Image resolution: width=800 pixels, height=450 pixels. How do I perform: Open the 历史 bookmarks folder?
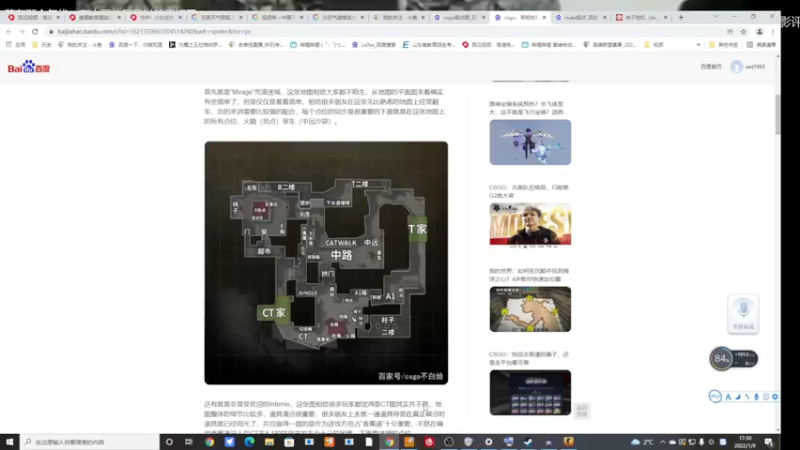(42, 45)
